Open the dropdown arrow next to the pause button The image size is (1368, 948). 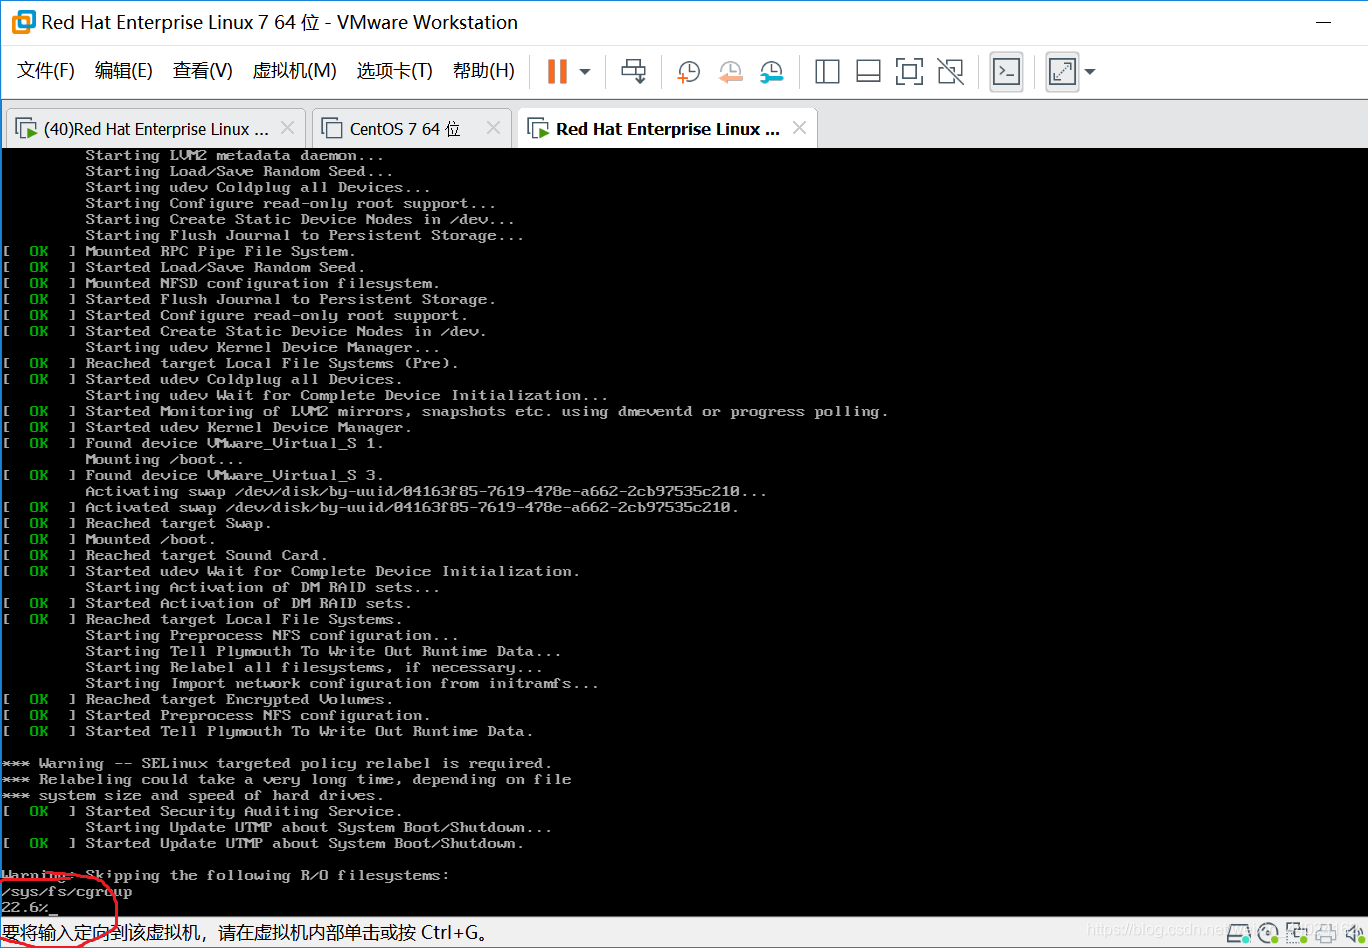585,72
